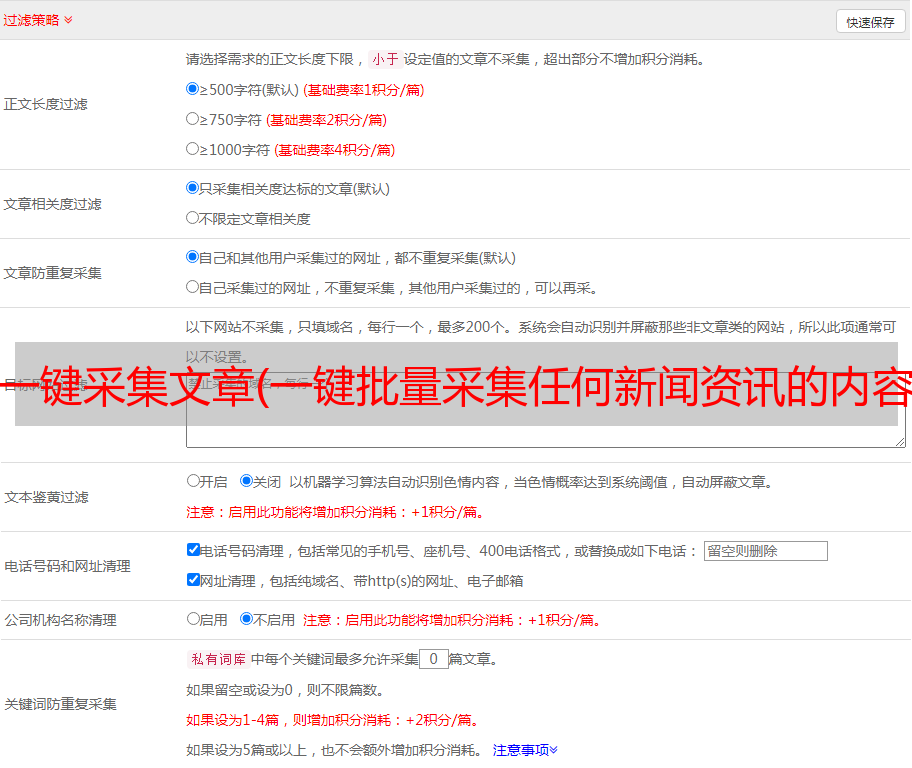Set 文本鉴黄过滤 to 关闭

click(x=246, y=481)
